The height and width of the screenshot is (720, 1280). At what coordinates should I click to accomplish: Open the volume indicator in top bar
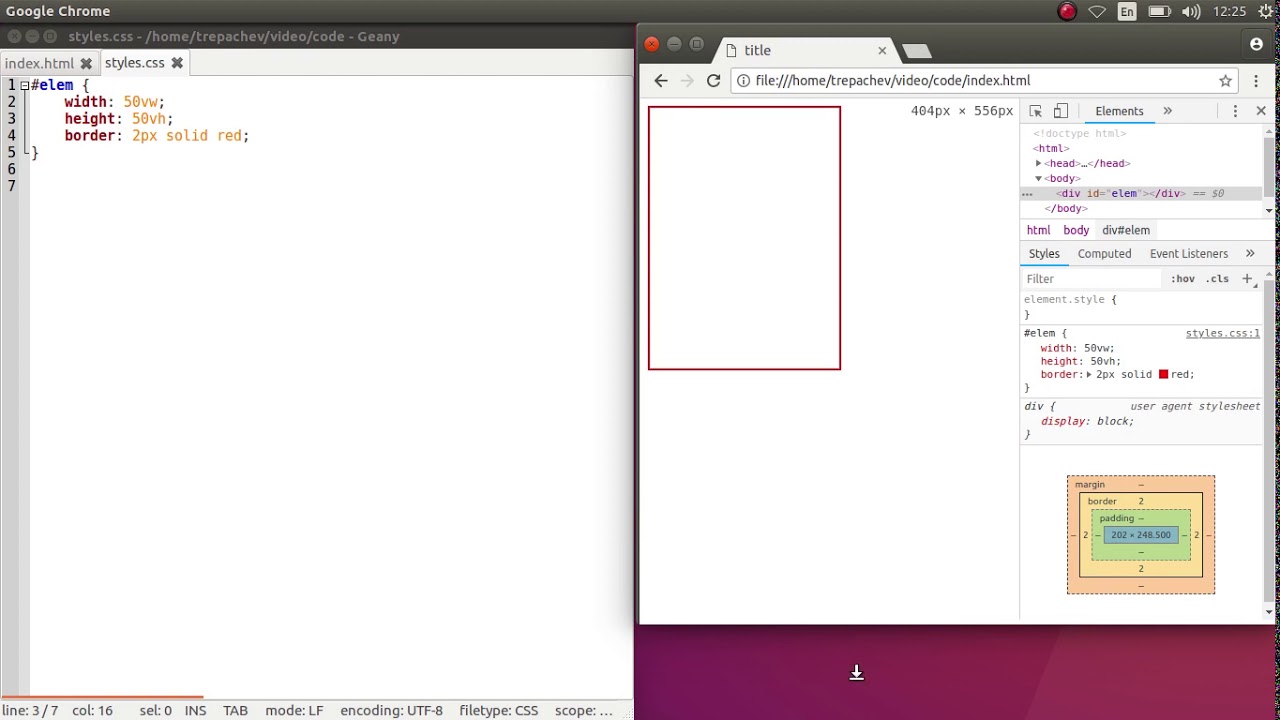1191,12
